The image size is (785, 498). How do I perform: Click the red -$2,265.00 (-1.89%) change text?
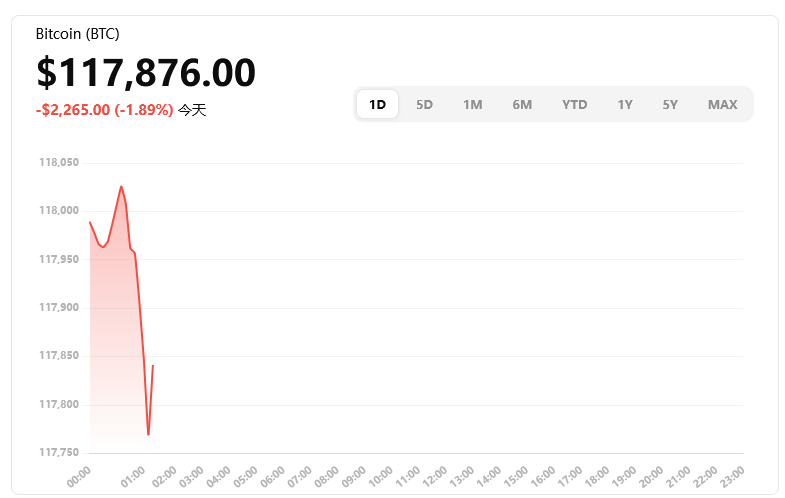tap(104, 110)
